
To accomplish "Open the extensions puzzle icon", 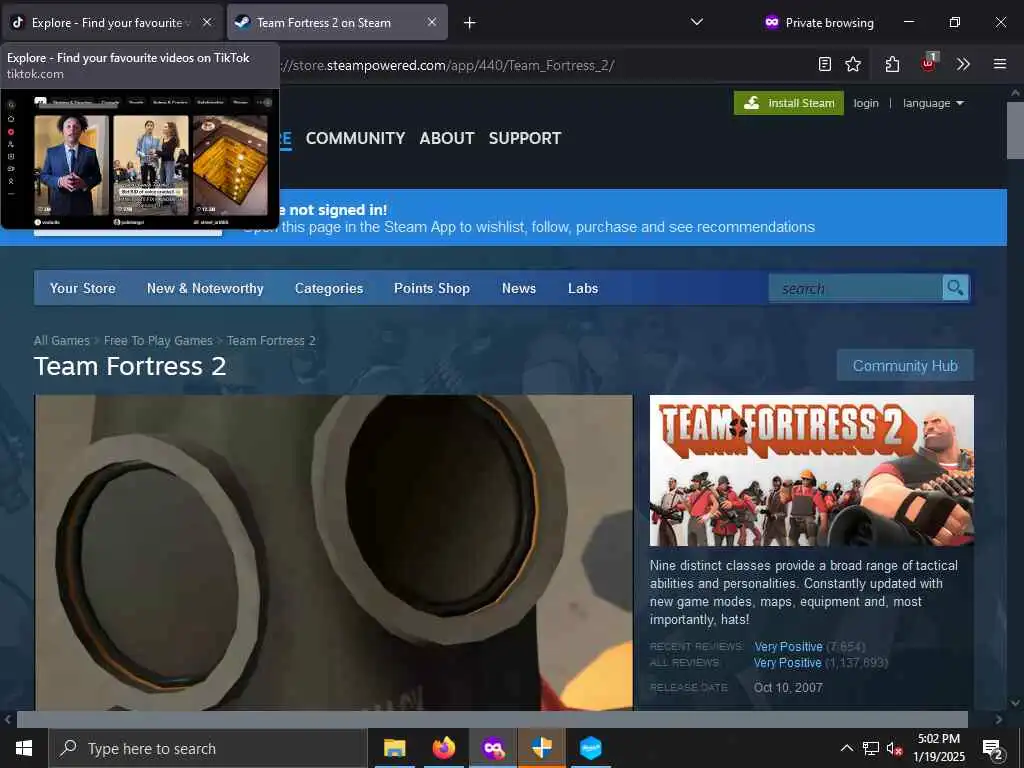I will (892, 64).
